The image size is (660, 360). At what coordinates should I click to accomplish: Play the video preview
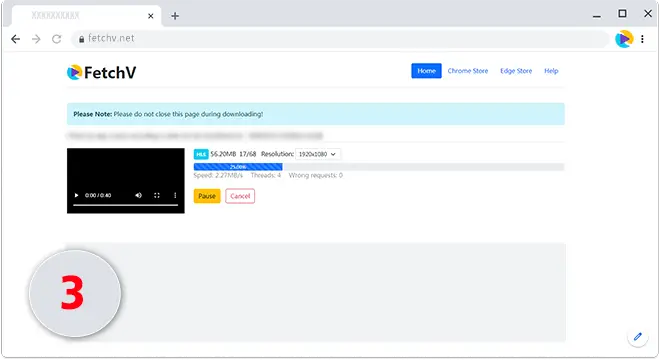click(x=76, y=195)
